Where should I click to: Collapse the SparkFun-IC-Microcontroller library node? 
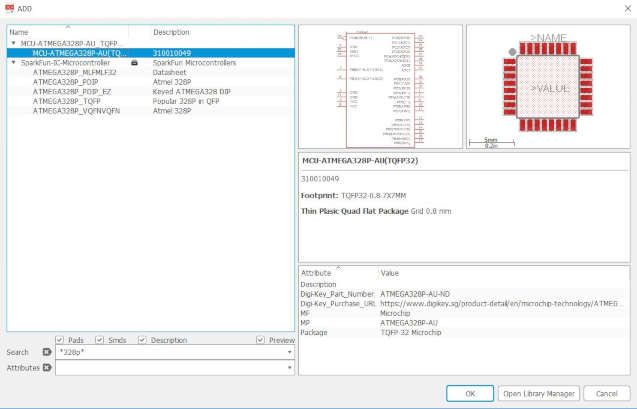pyautogui.click(x=13, y=63)
